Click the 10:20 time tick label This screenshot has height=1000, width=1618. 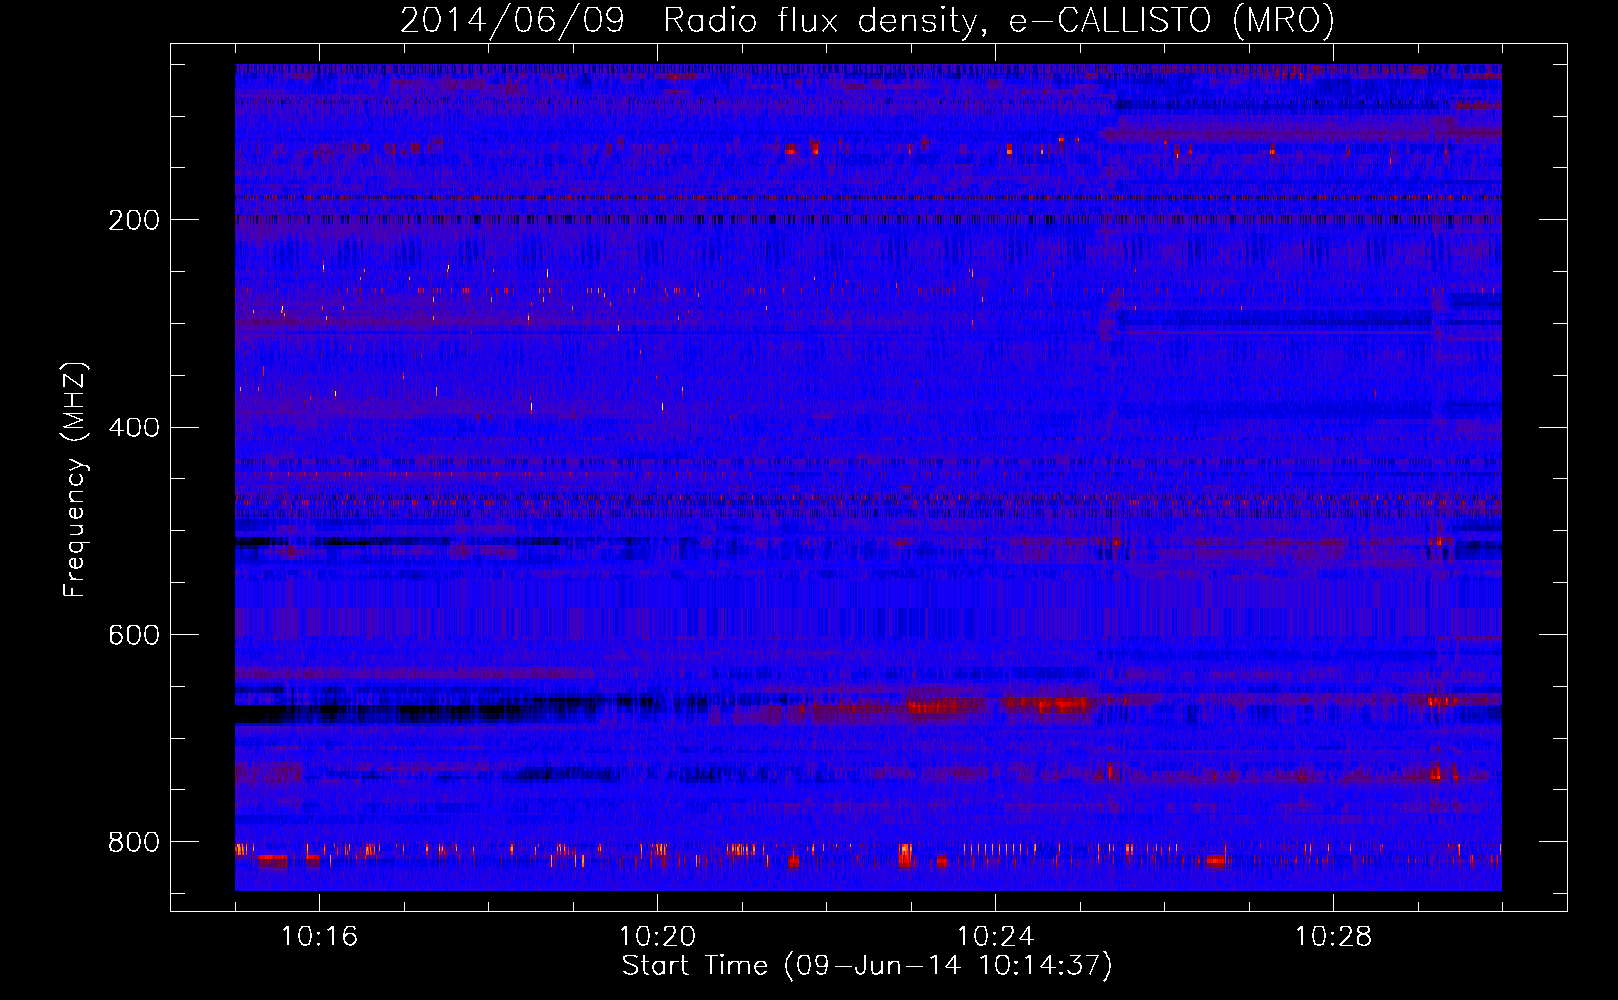[657, 937]
